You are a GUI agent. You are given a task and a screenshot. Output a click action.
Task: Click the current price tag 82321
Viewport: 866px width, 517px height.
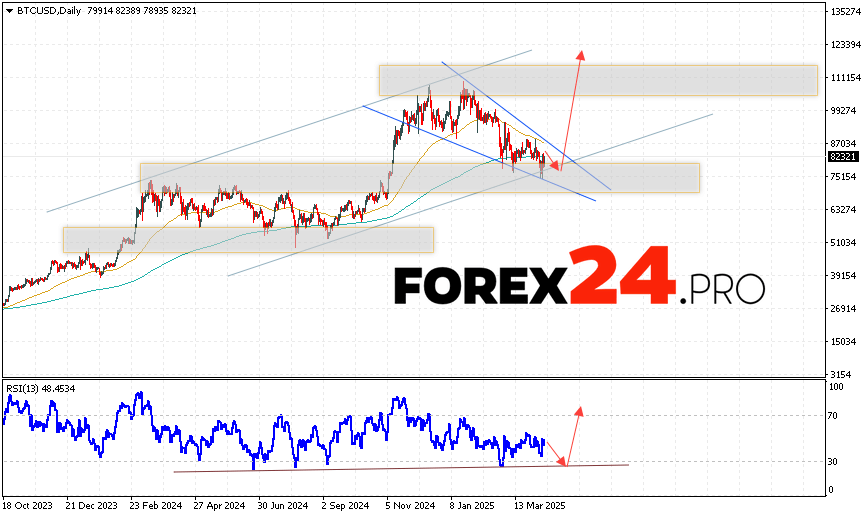842,157
